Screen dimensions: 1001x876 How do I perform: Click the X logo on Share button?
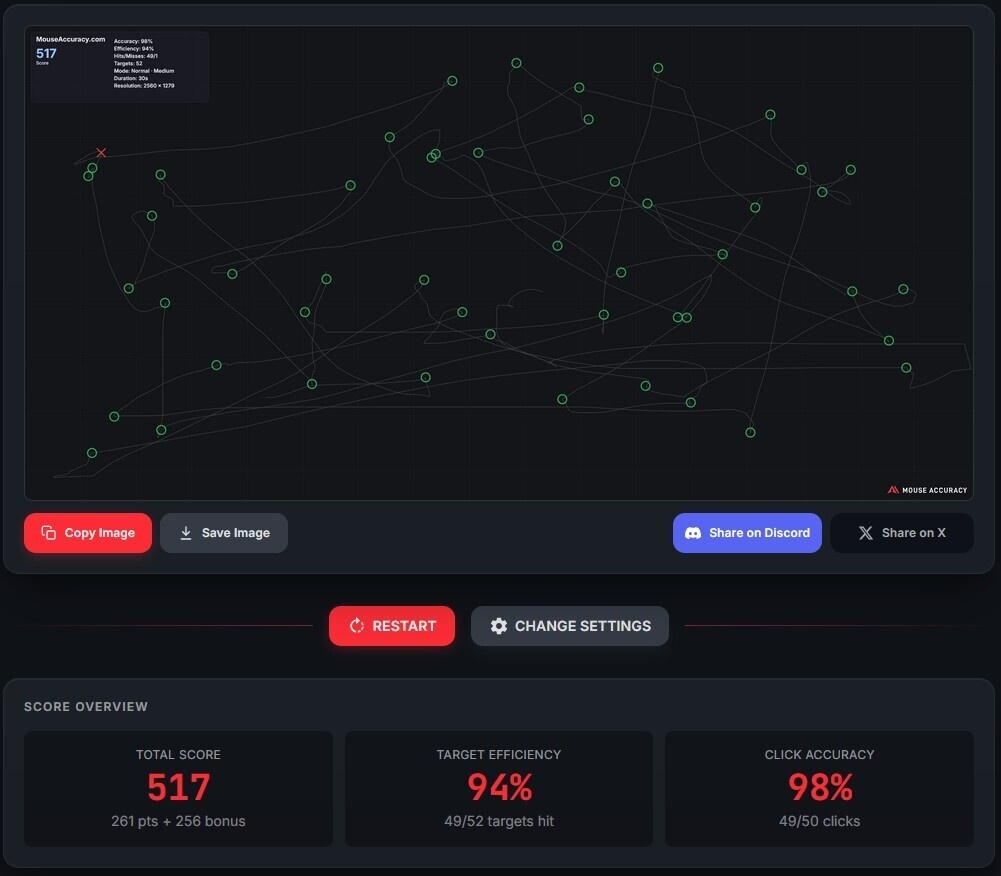click(866, 533)
